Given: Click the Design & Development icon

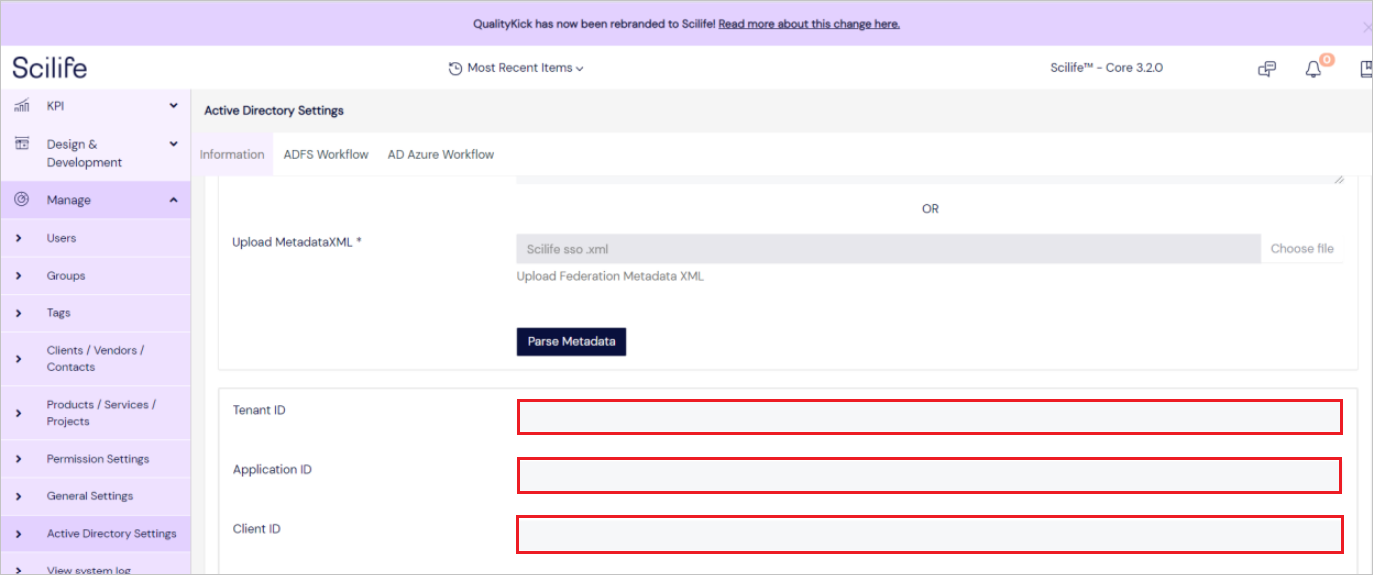Looking at the screenshot, I should click(x=21, y=144).
